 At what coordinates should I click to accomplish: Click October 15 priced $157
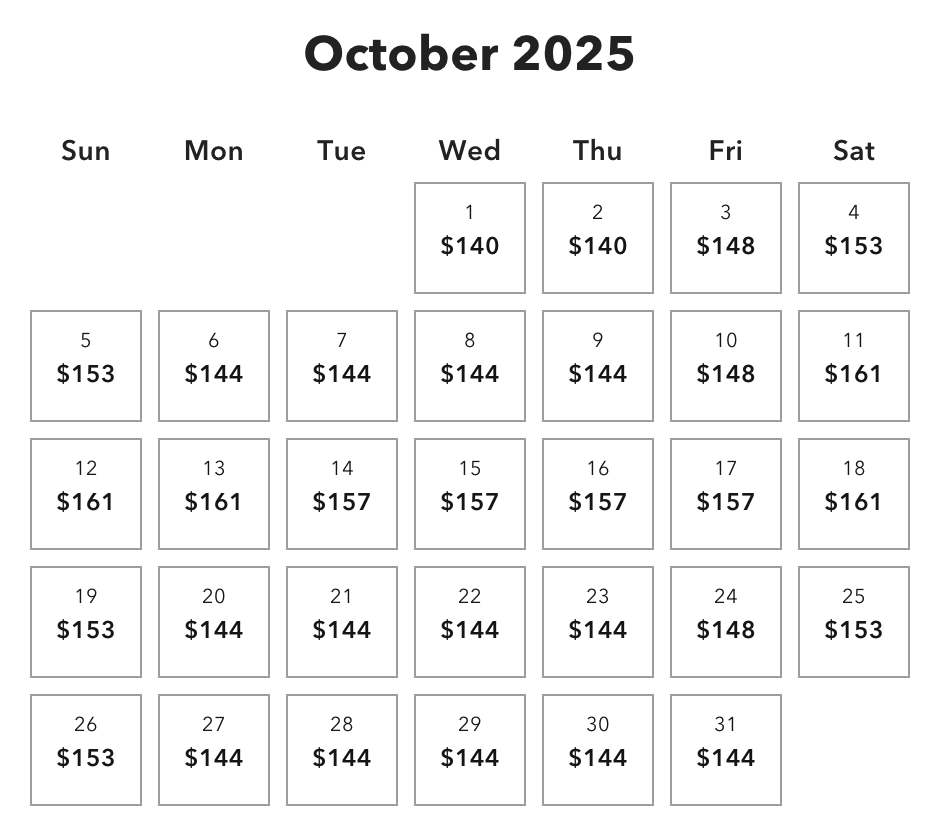tap(469, 494)
